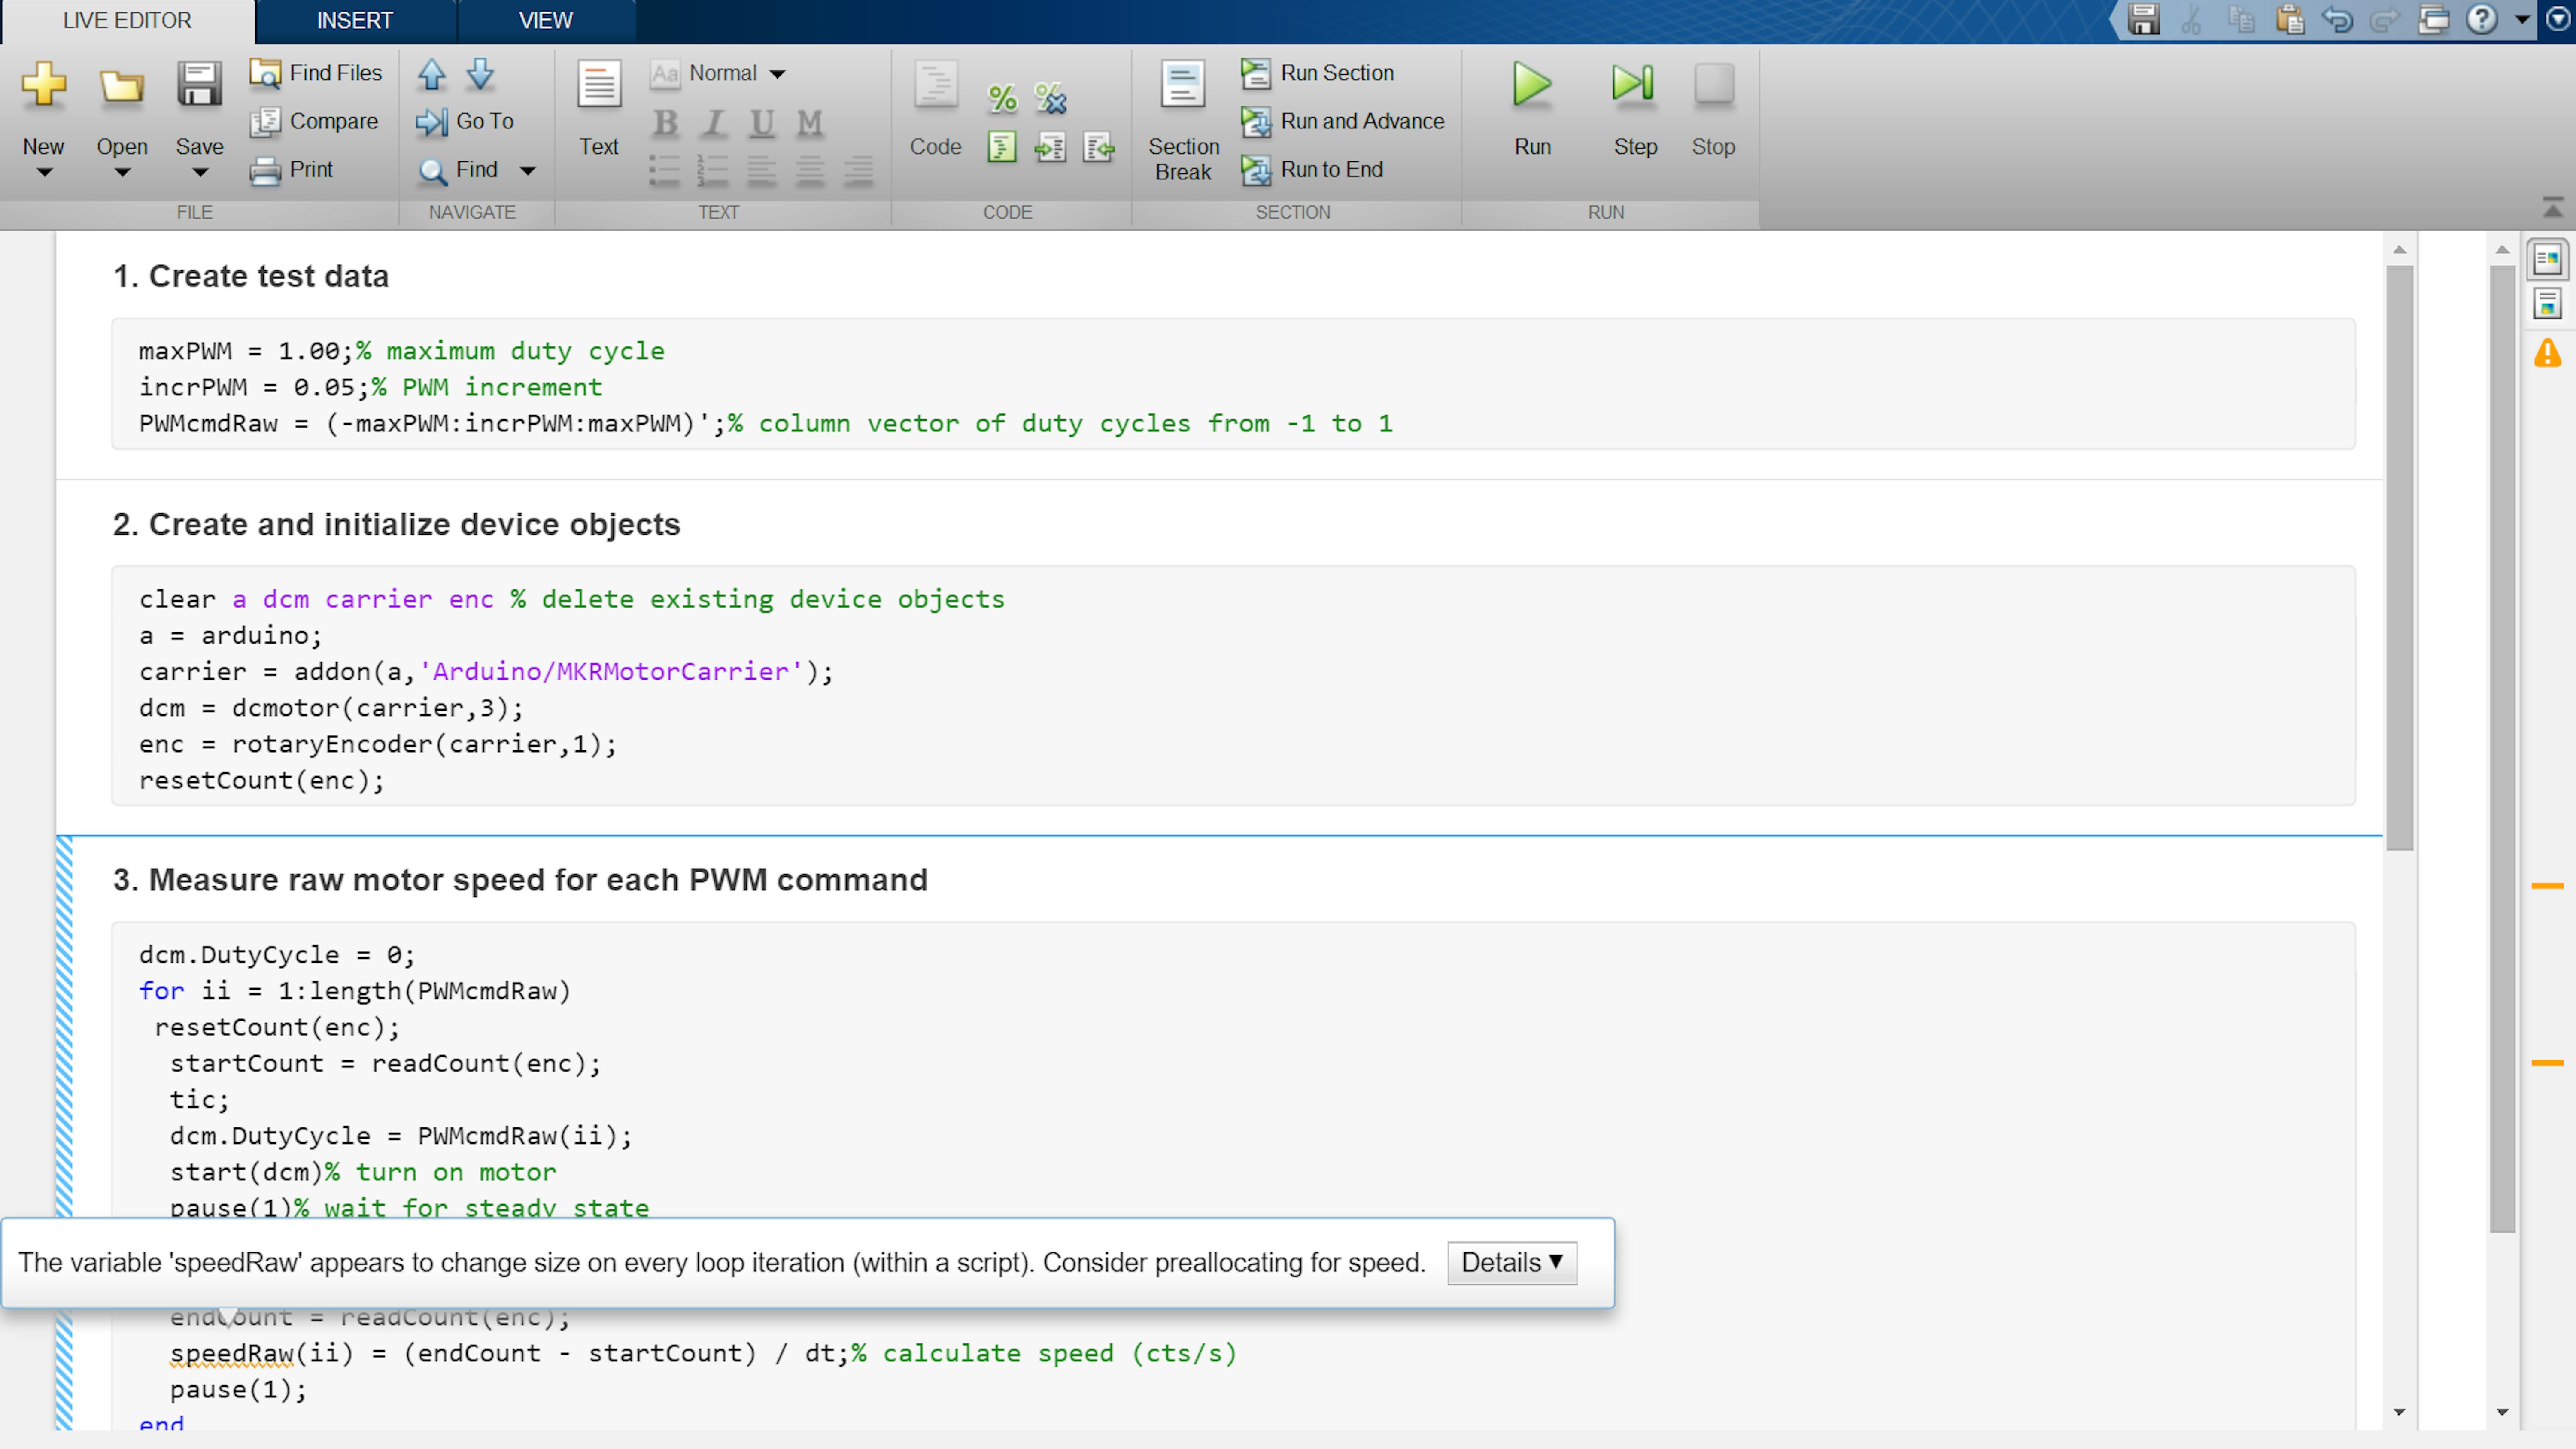Click quick access Copy icon

pos(2241,20)
